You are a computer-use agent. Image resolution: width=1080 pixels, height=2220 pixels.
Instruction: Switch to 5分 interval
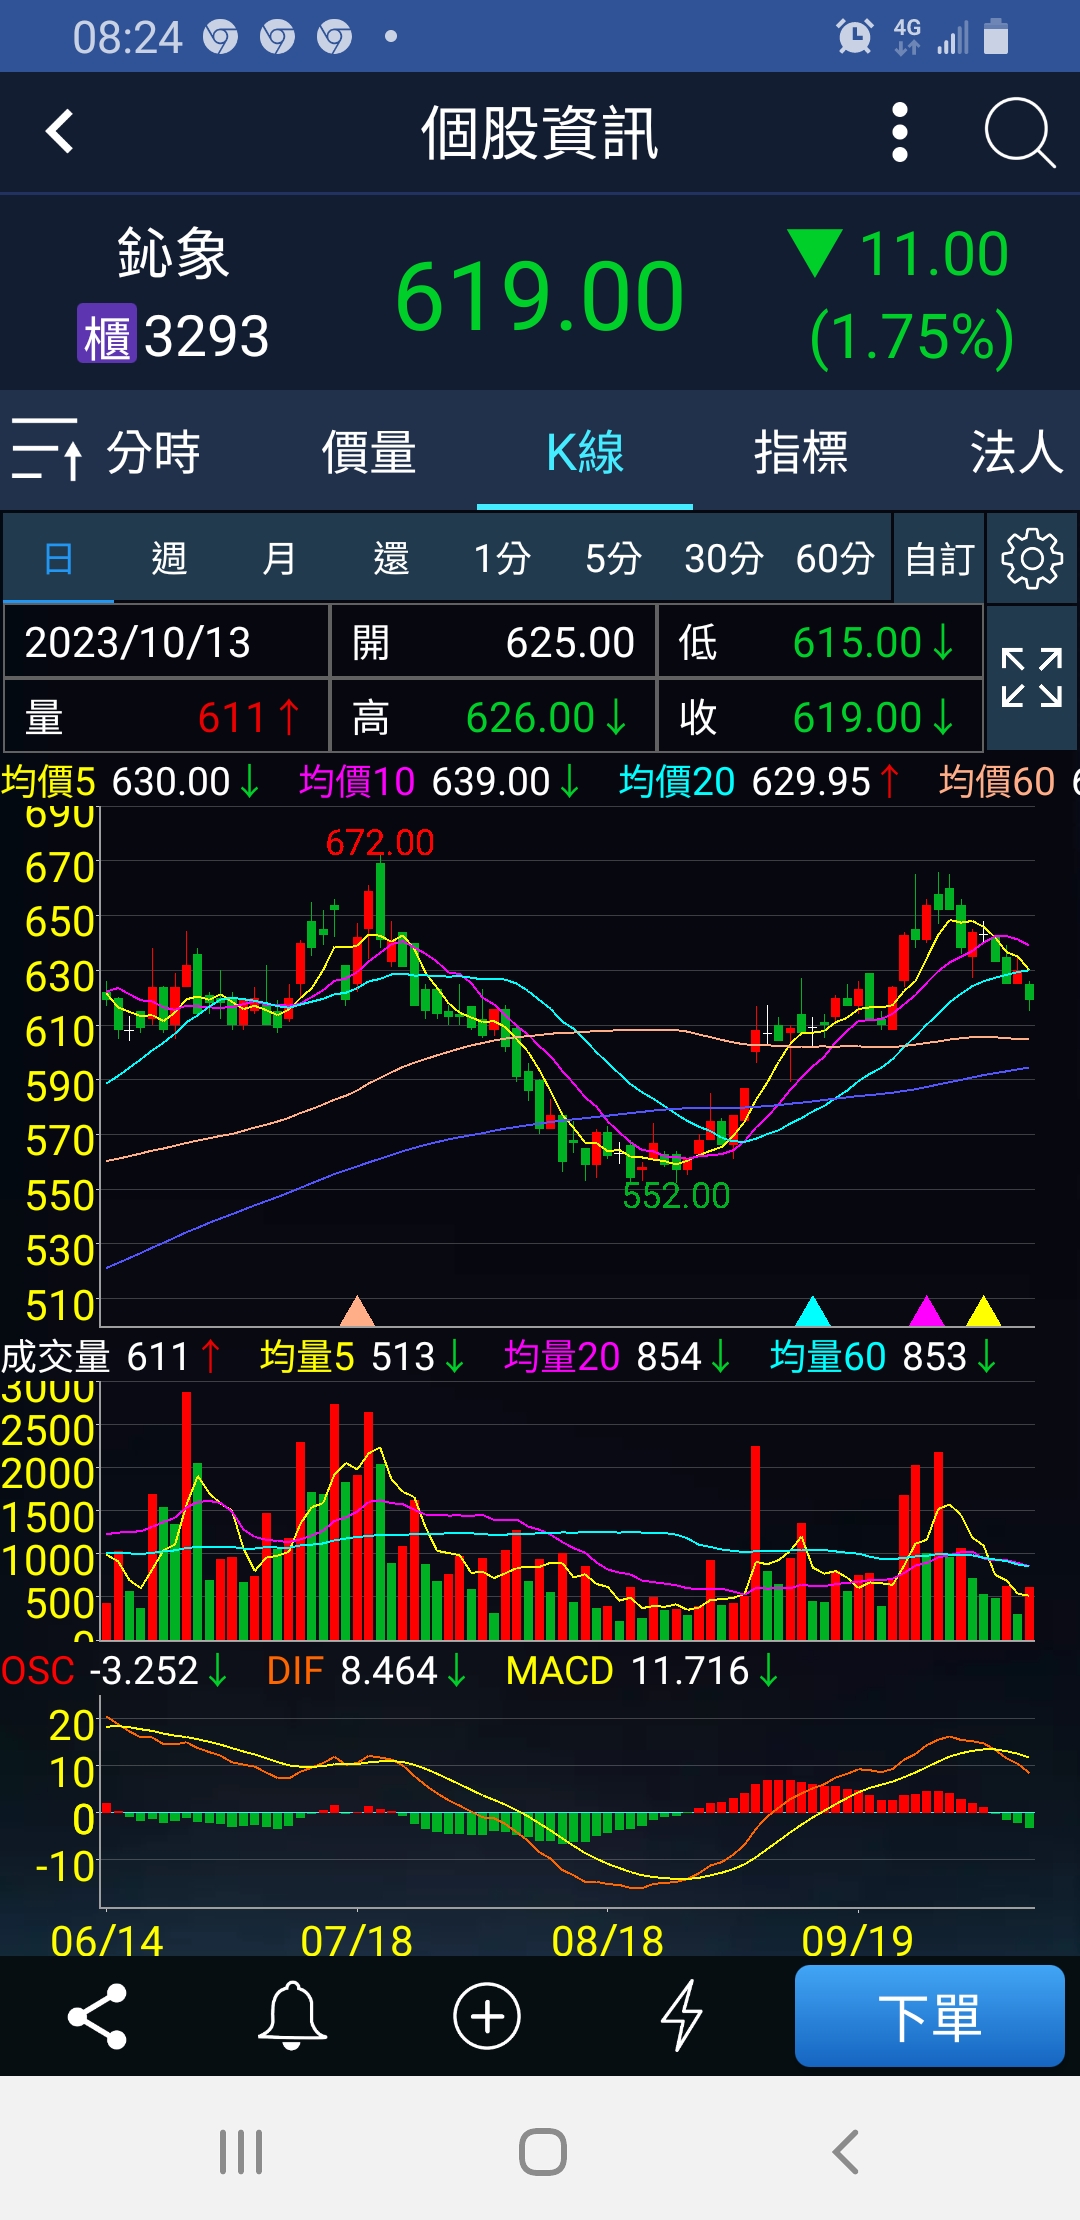[x=612, y=559]
